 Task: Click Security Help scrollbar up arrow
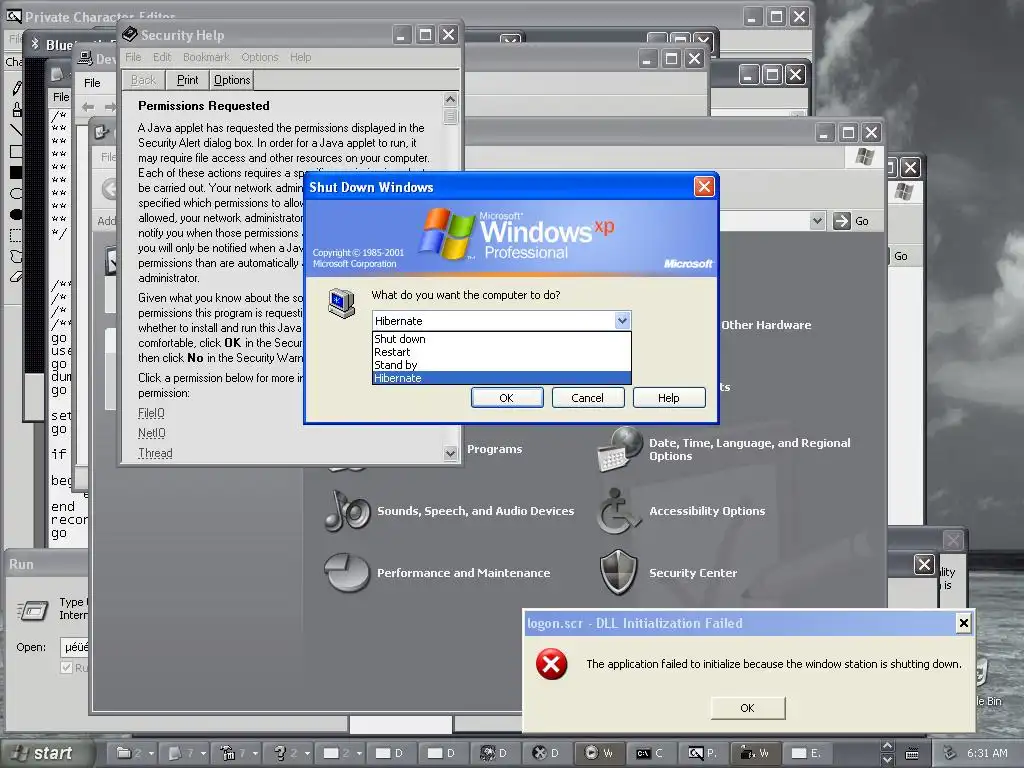pyautogui.click(x=450, y=99)
